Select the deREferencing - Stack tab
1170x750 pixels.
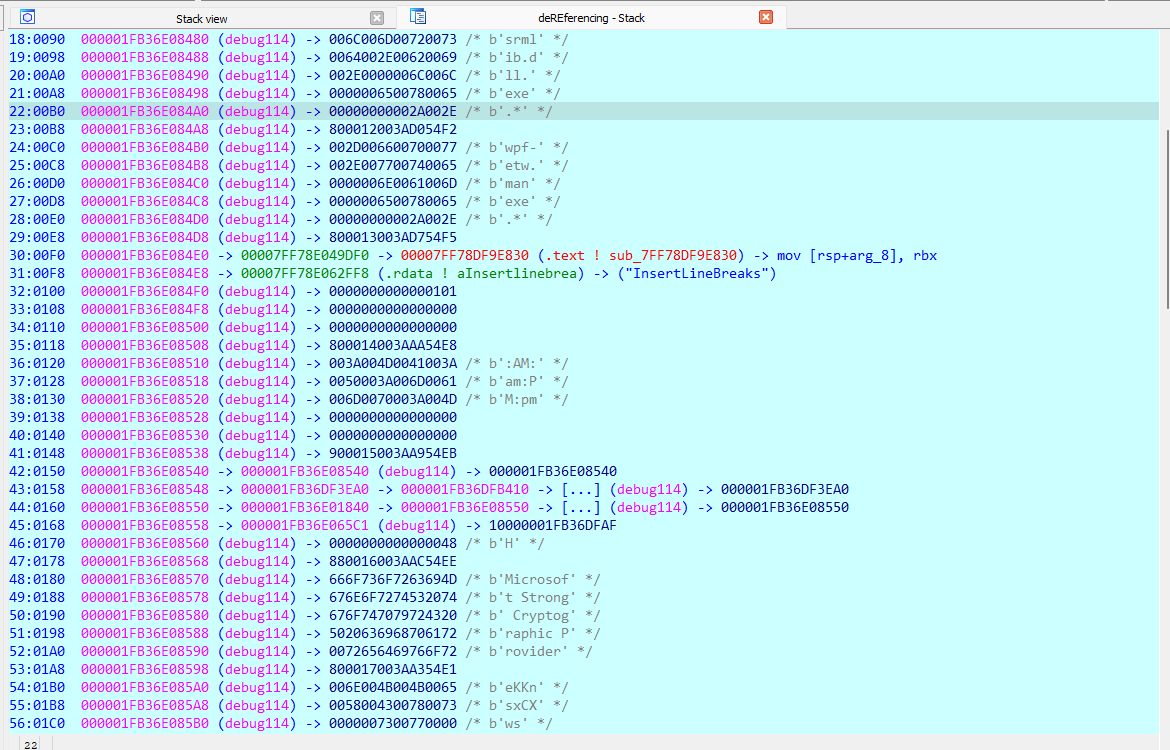tap(591, 17)
